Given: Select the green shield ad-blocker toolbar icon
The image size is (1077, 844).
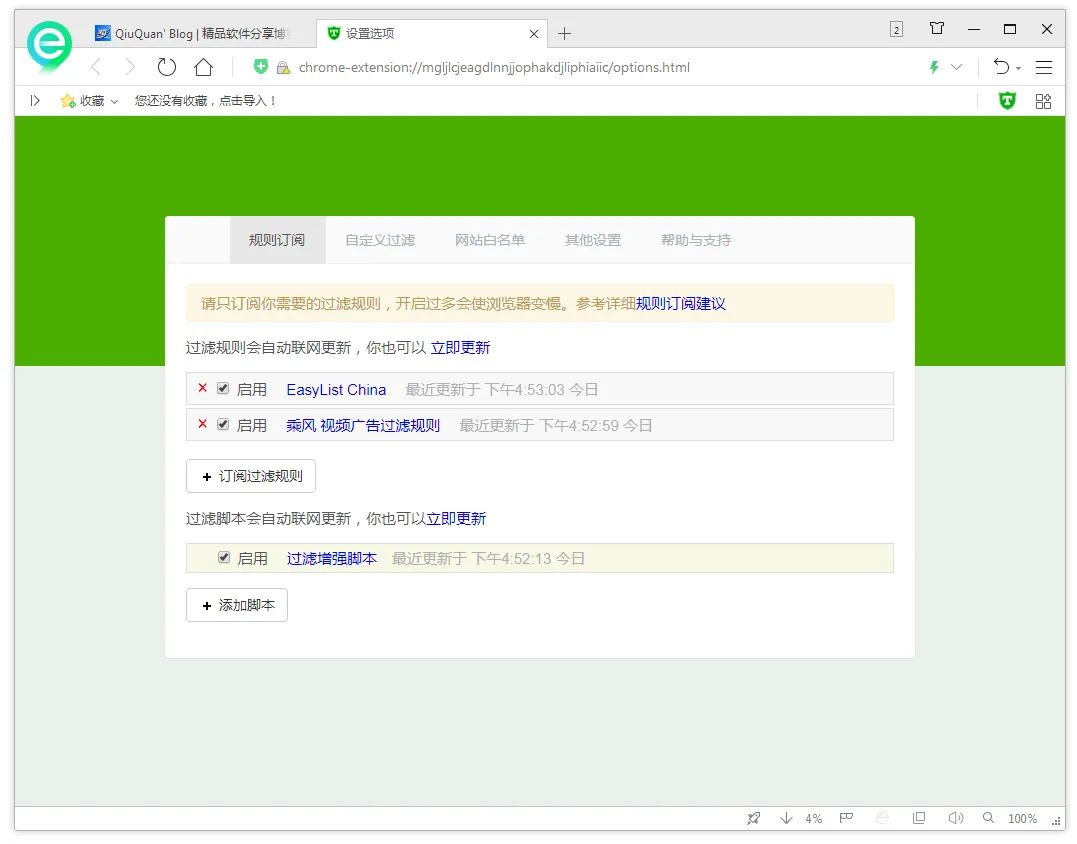Looking at the screenshot, I should [x=1006, y=100].
